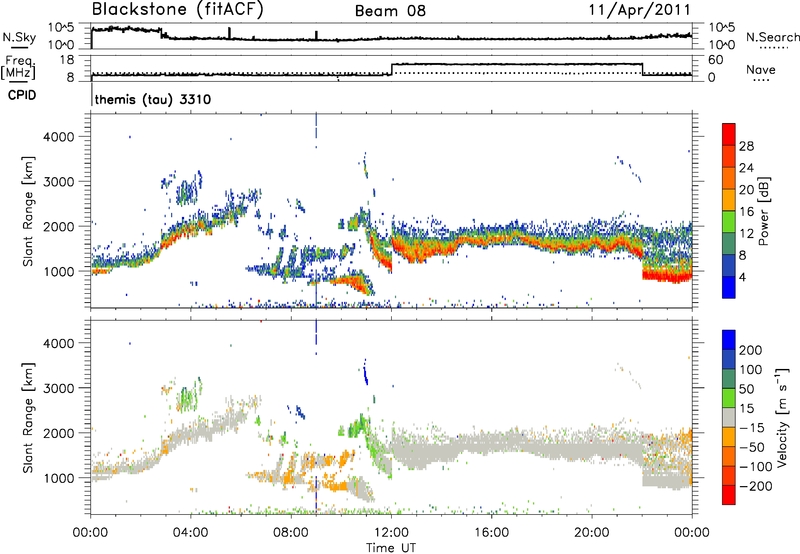Click the '16' power colorbar tick value
The image size is (800, 554).
(x=746, y=212)
